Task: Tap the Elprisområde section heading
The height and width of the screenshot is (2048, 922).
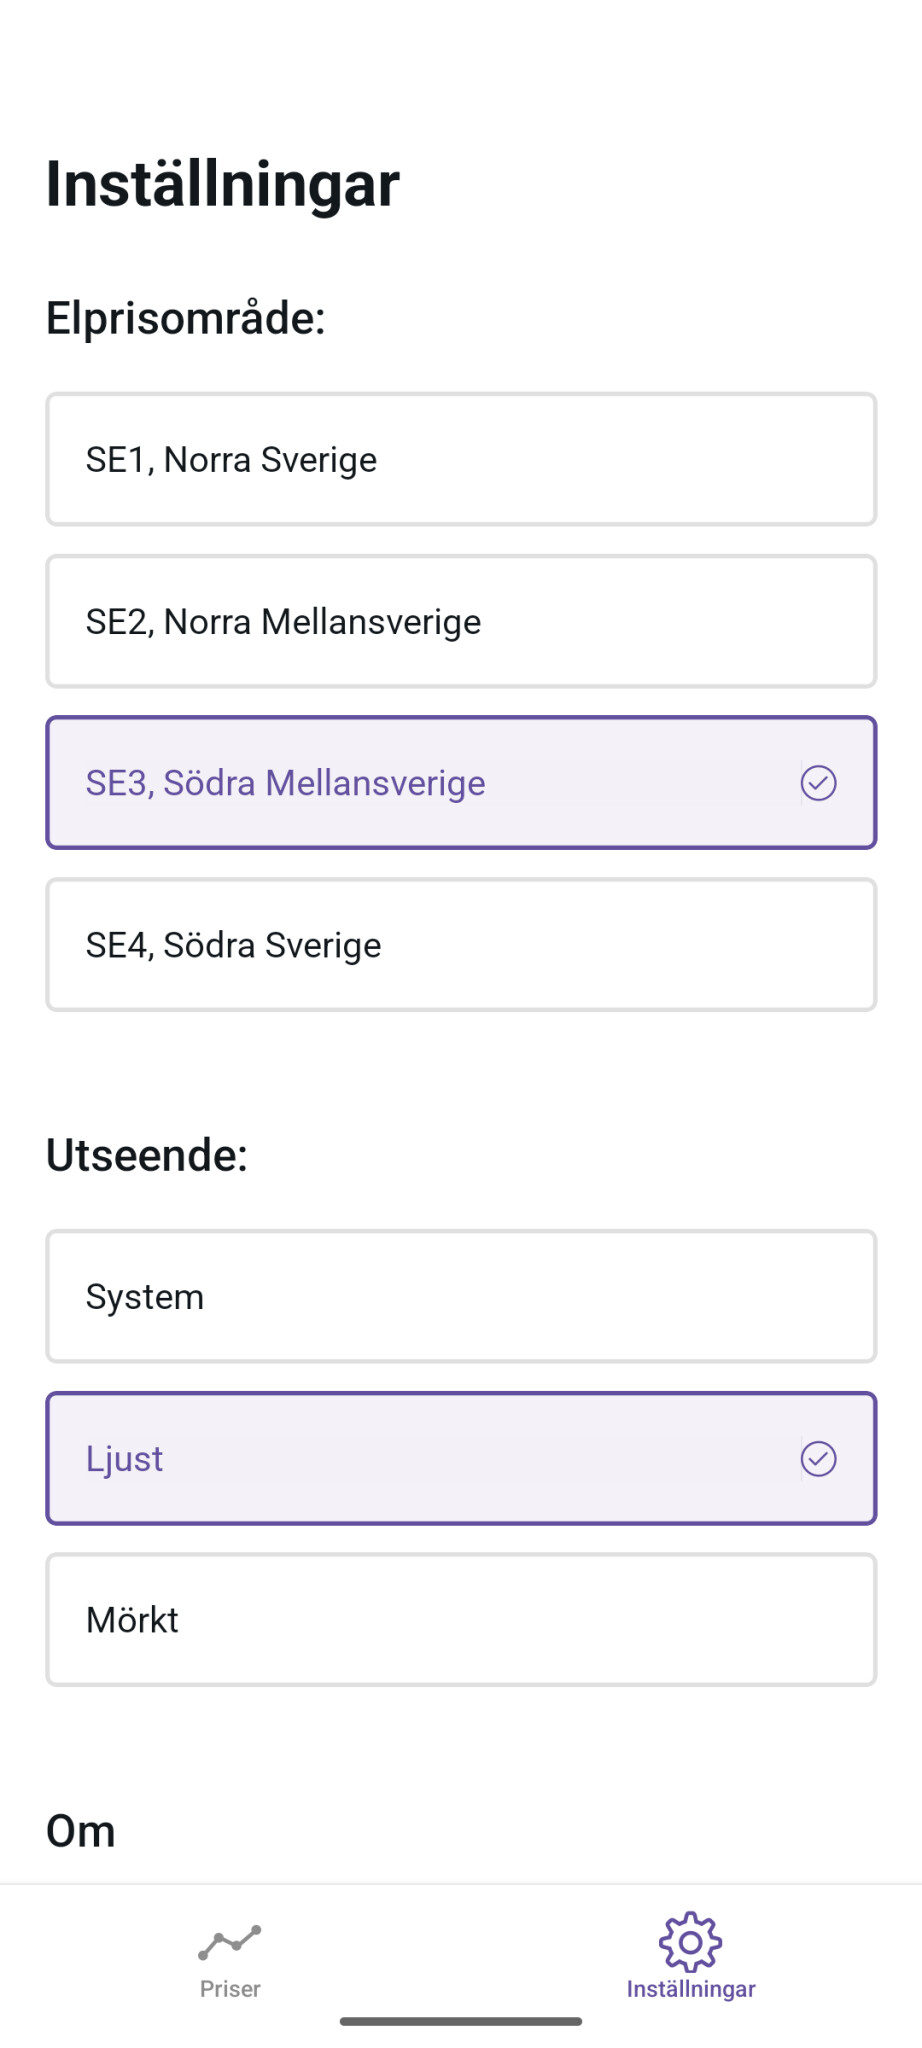Action: (x=186, y=318)
